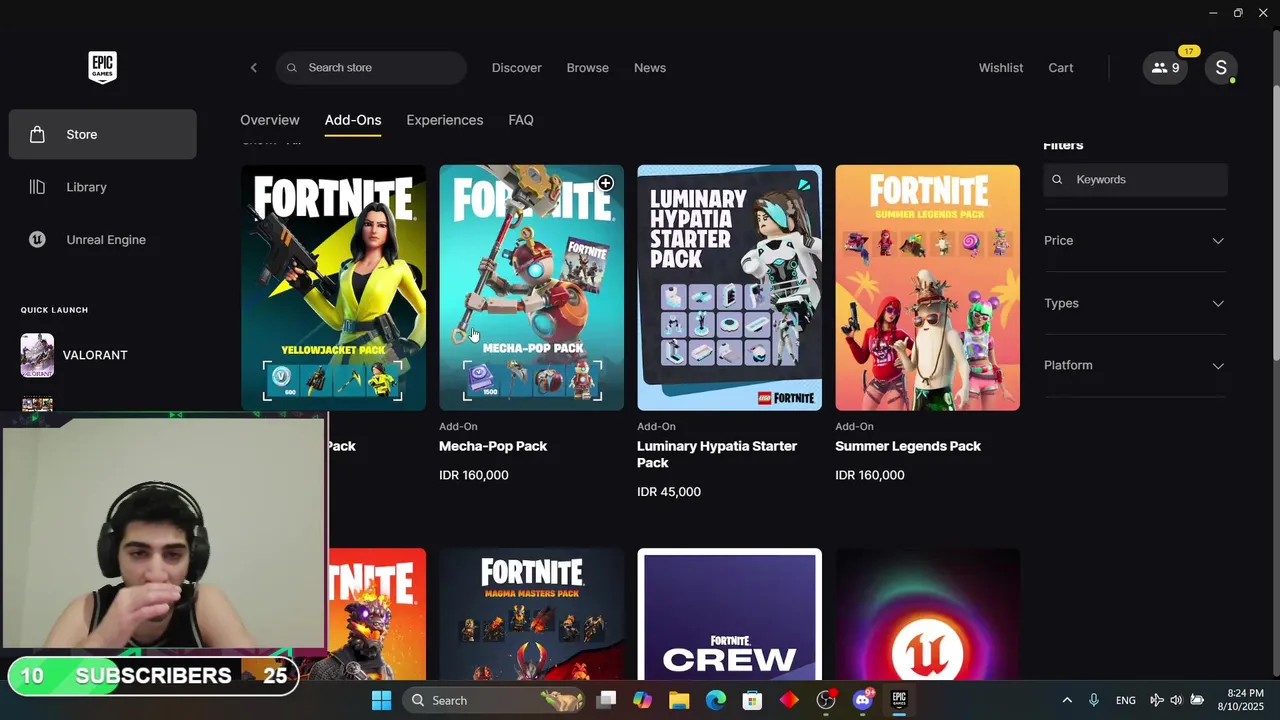Screen dimensions: 1280x720
Task: Open volume control in system tray
Action: click(1176, 700)
